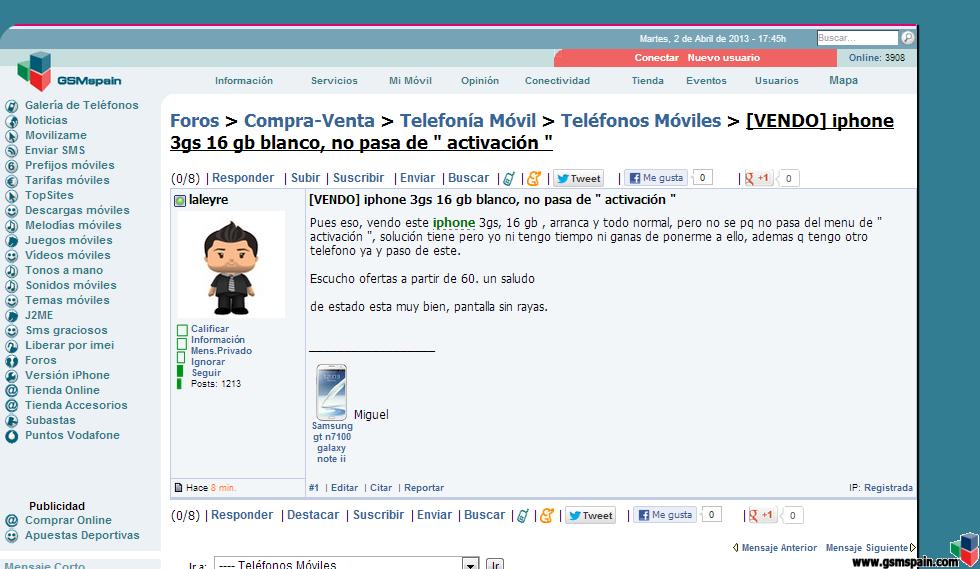
Task: Click the Editar link on the post
Action: click(344, 488)
